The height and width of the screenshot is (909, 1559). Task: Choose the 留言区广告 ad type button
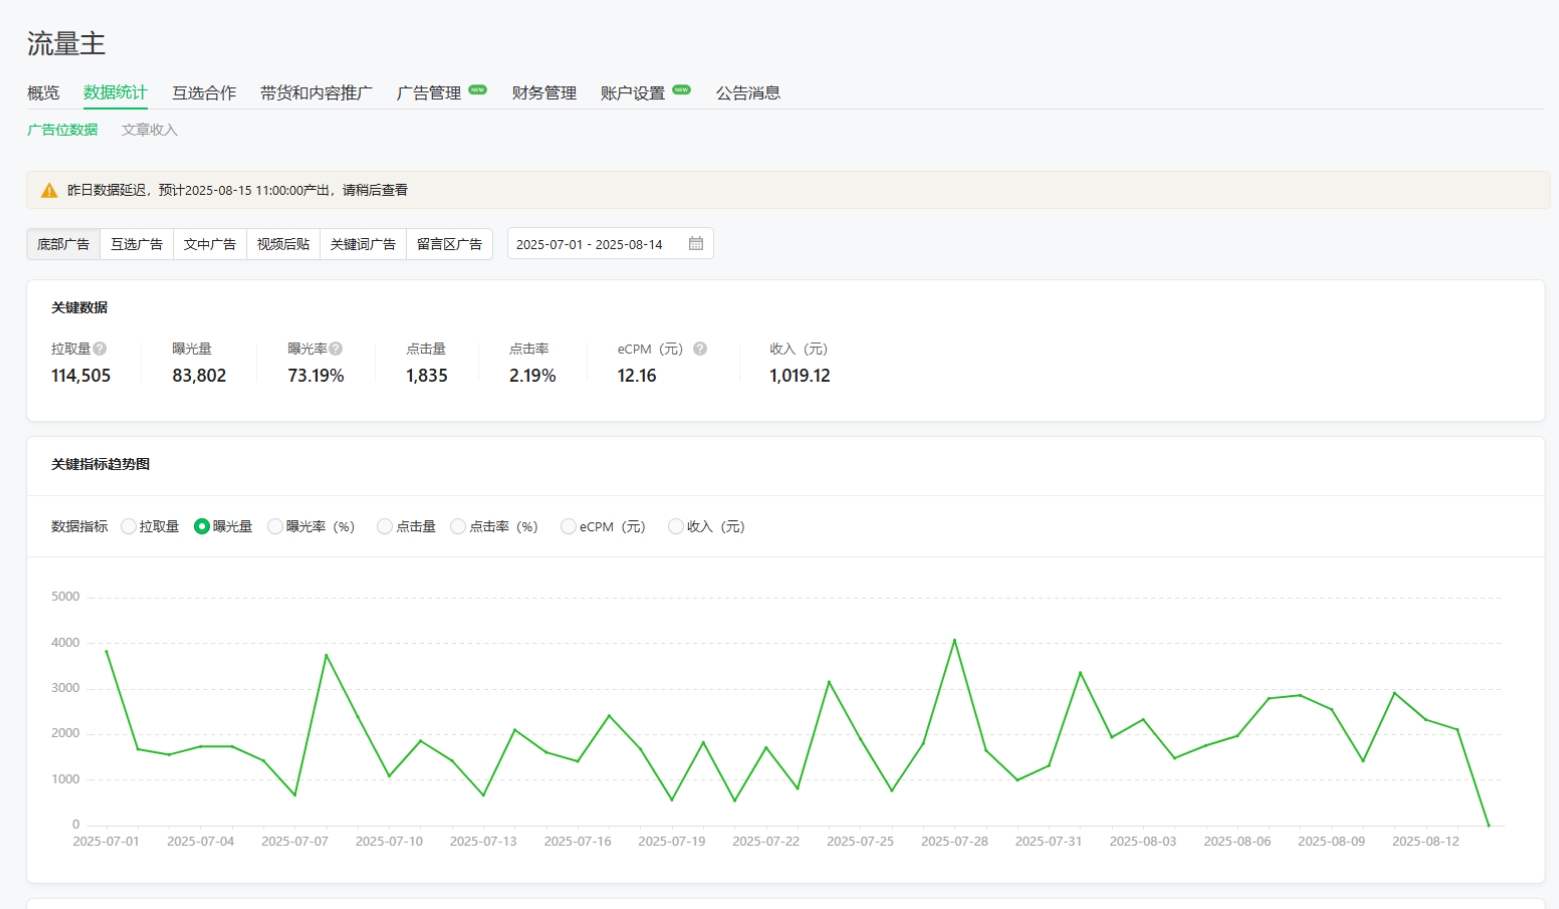tap(449, 244)
